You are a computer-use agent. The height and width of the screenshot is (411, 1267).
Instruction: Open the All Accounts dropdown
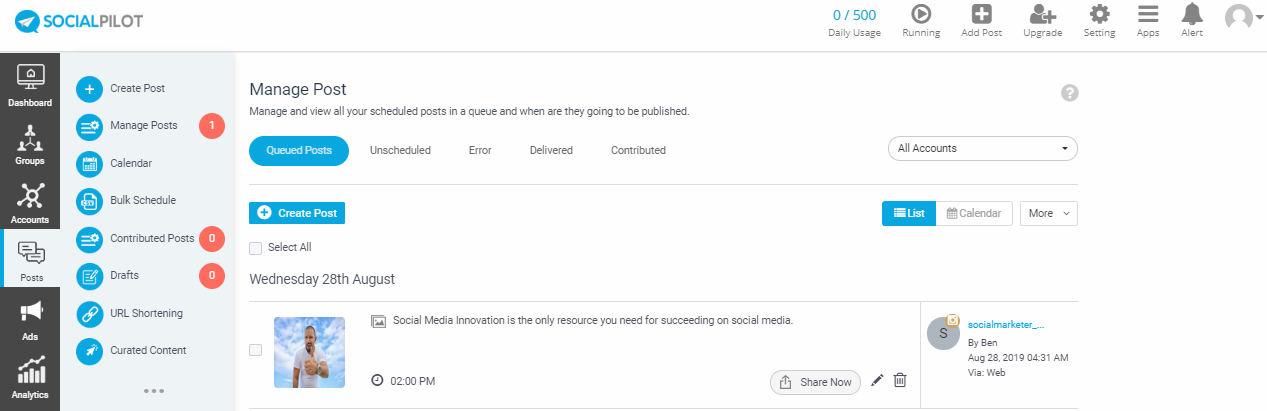983,148
